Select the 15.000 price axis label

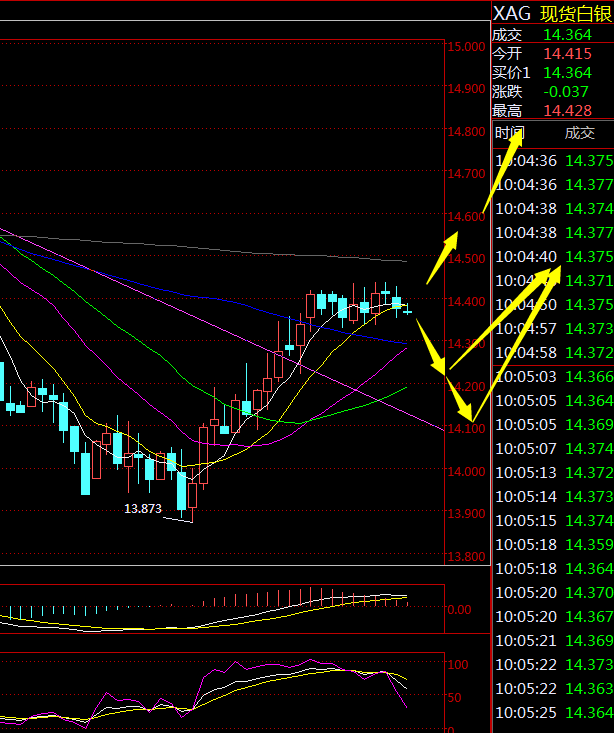(x=467, y=47)
